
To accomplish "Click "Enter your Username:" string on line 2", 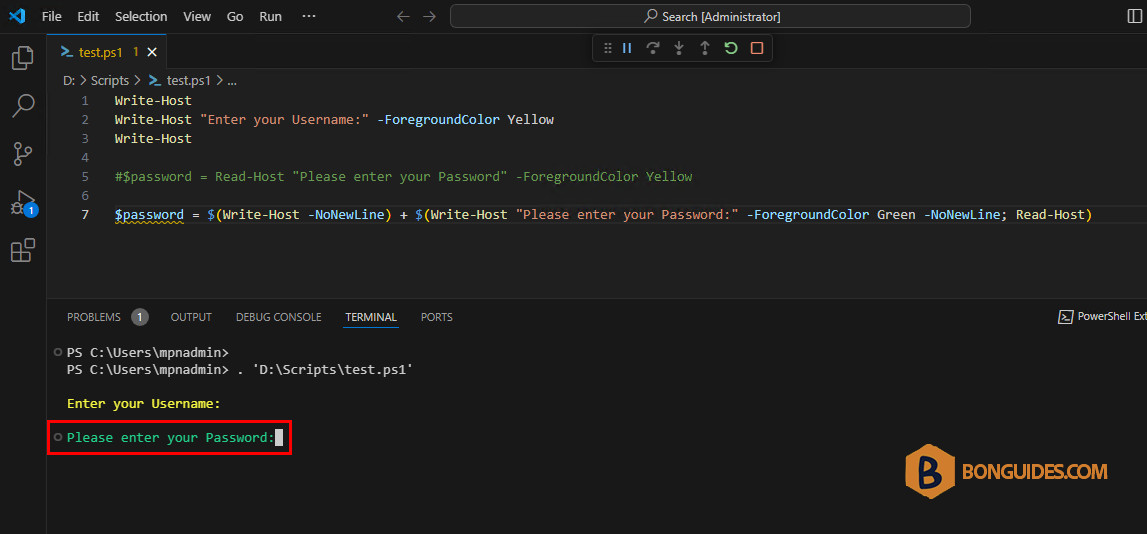I will pos(285,119).
